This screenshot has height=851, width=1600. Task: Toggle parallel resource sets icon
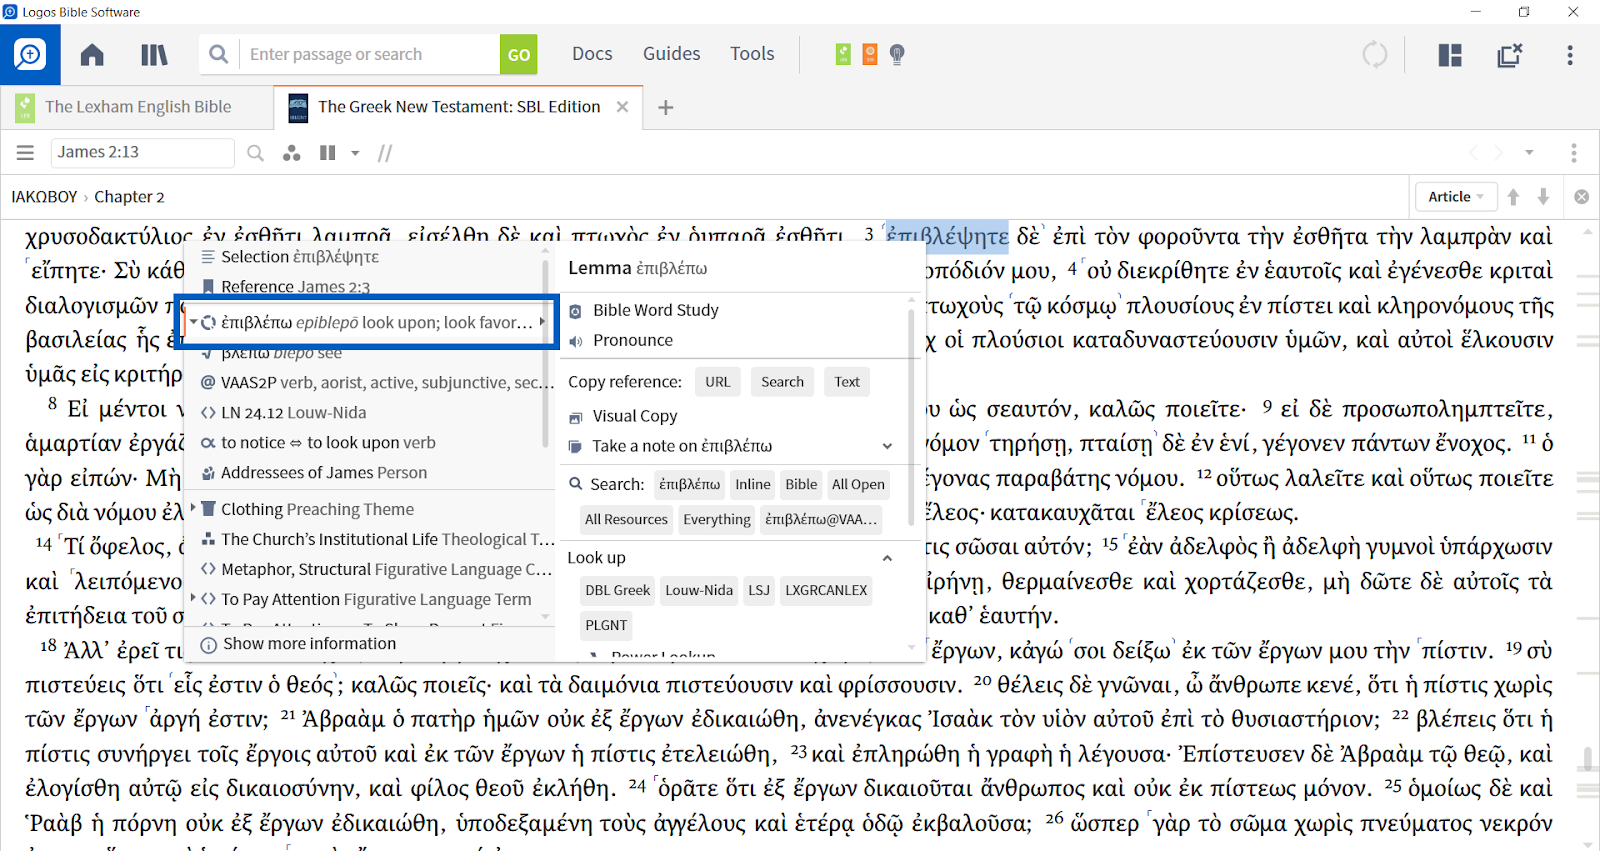(x=327, y=153)
